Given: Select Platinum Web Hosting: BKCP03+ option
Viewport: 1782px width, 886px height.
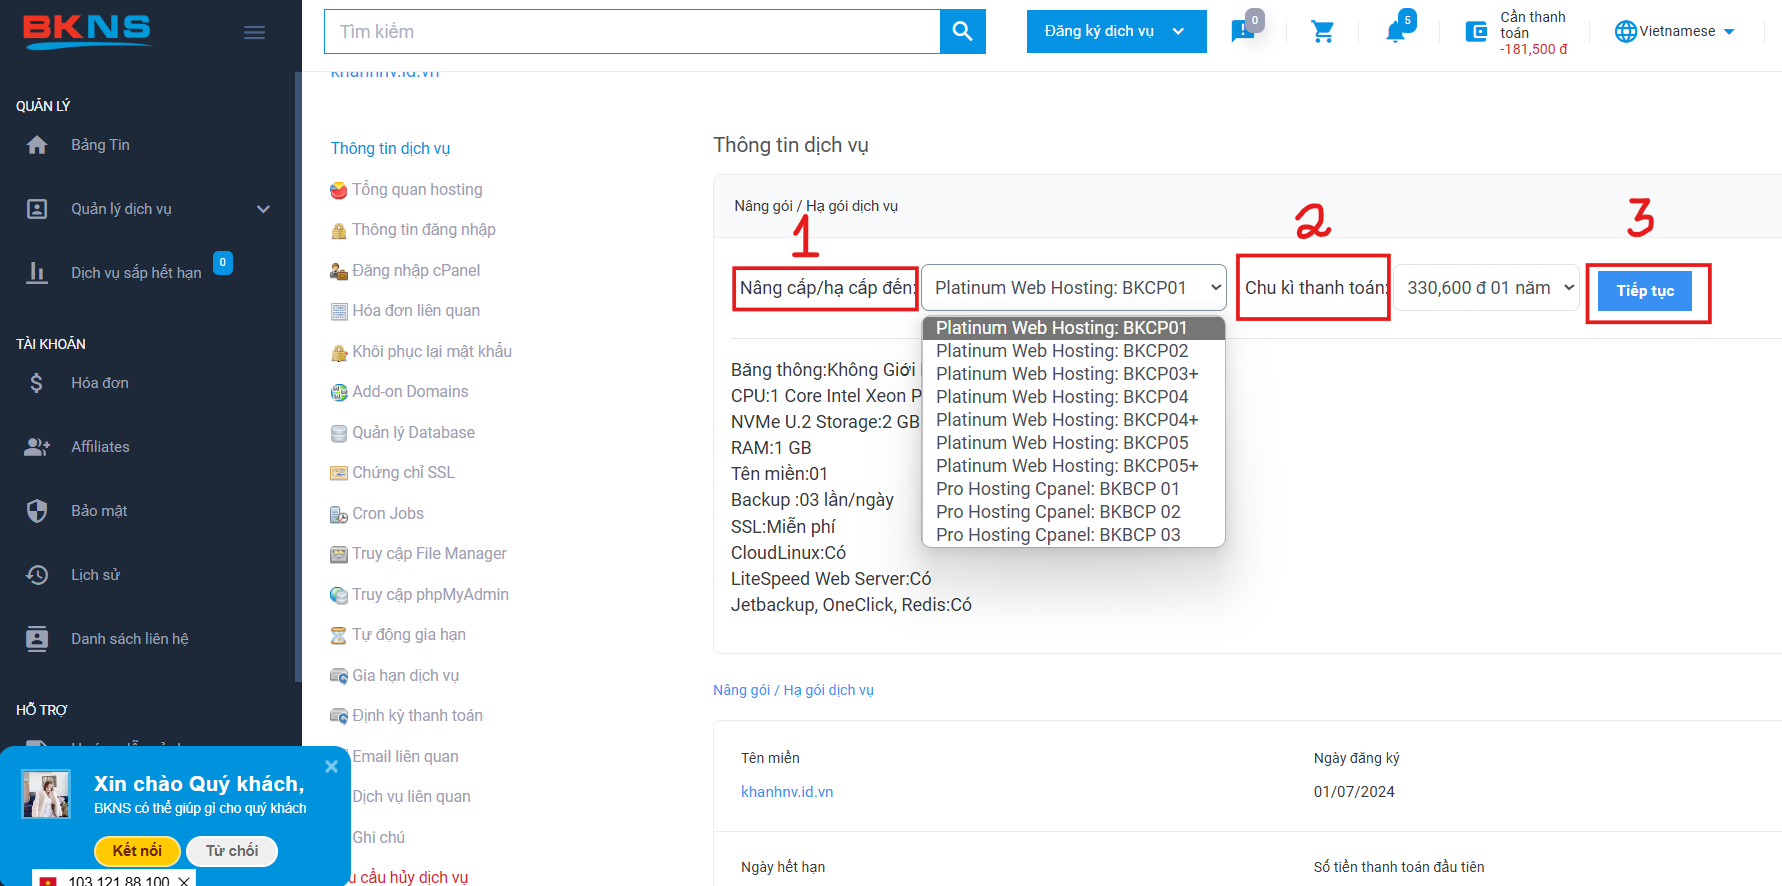Looking at the screenshot, I should coord(1073,374).
